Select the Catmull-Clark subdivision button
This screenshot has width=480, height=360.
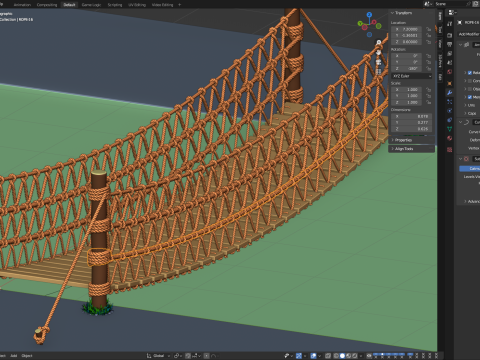point(470,169)
